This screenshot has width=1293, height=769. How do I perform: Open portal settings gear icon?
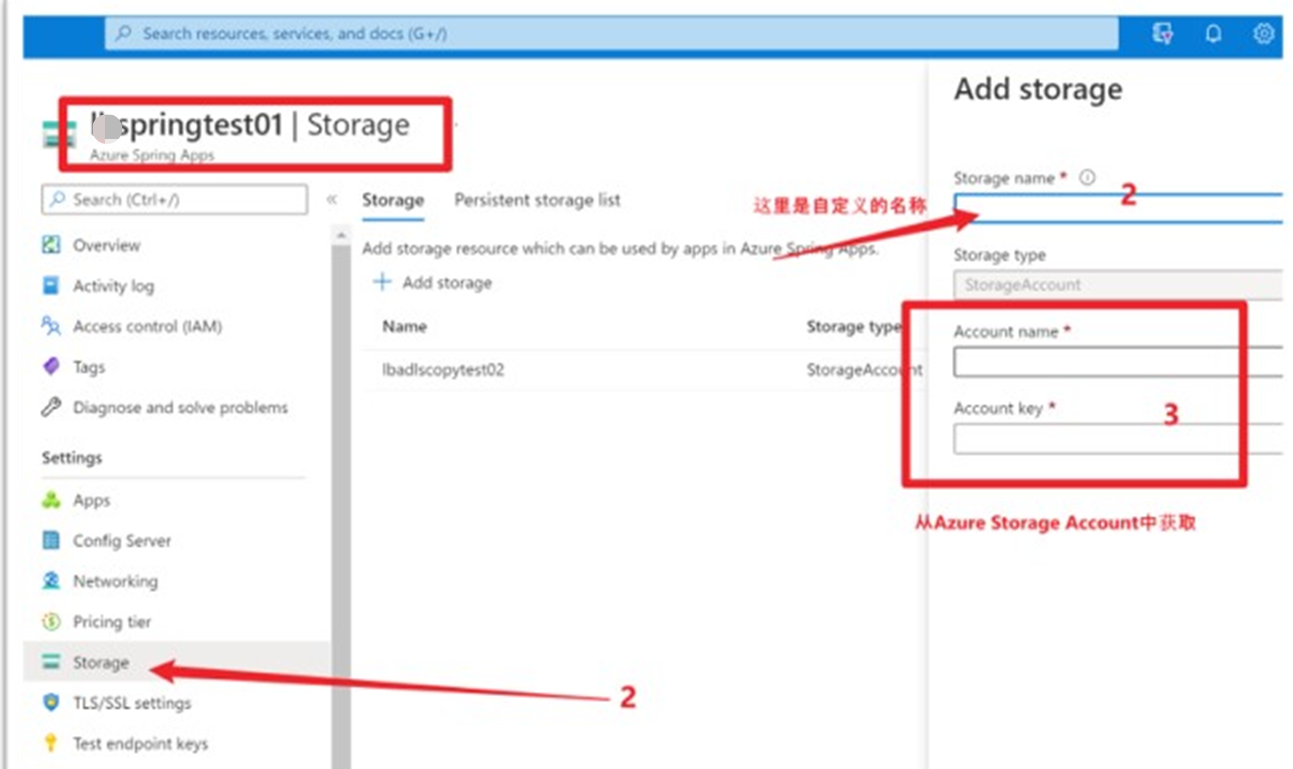tap(1263, 34)
